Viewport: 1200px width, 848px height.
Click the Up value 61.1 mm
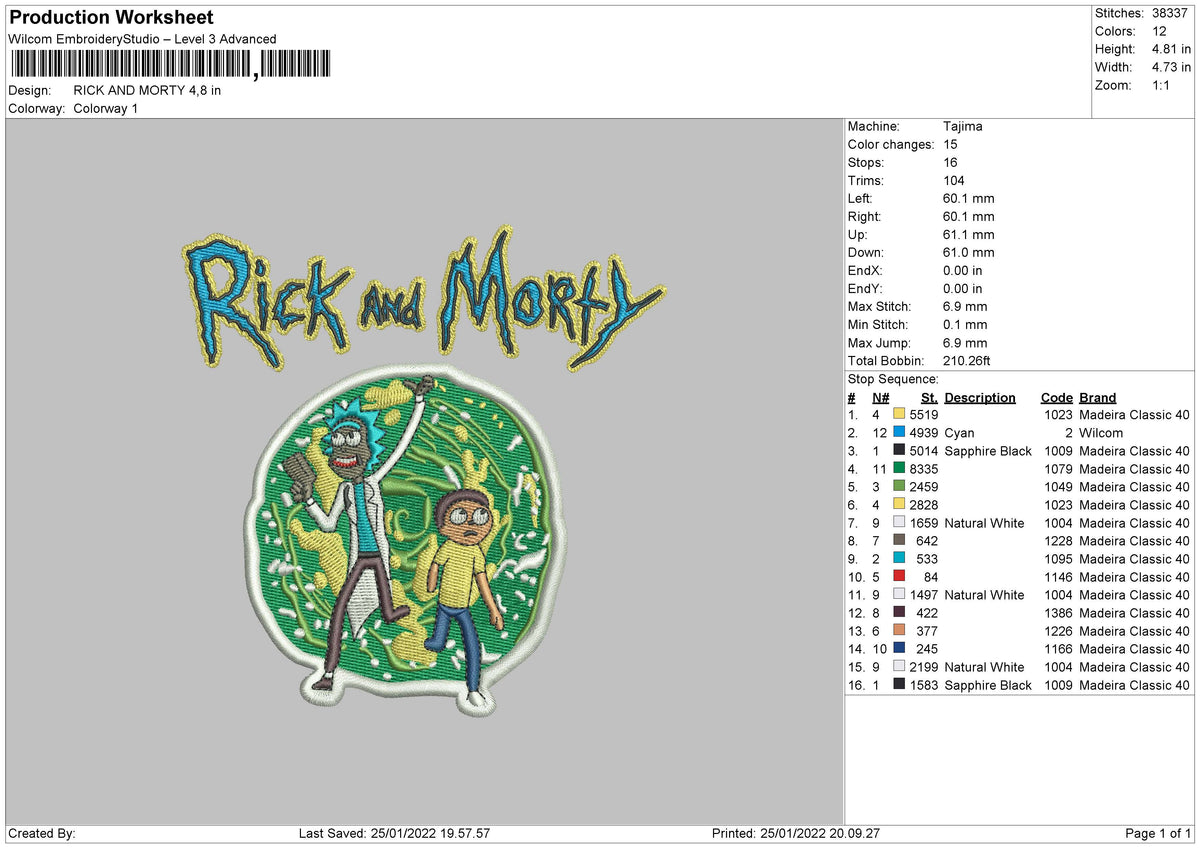[969, 234]
